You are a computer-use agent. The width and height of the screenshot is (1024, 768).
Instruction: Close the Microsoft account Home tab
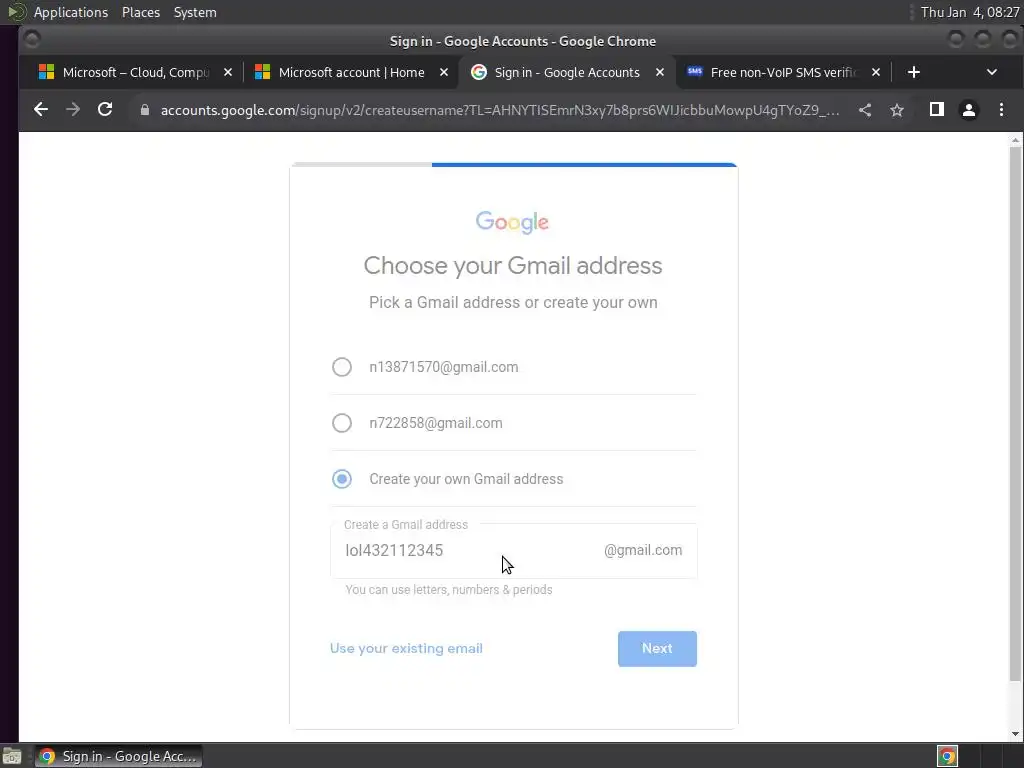point(443,72)
